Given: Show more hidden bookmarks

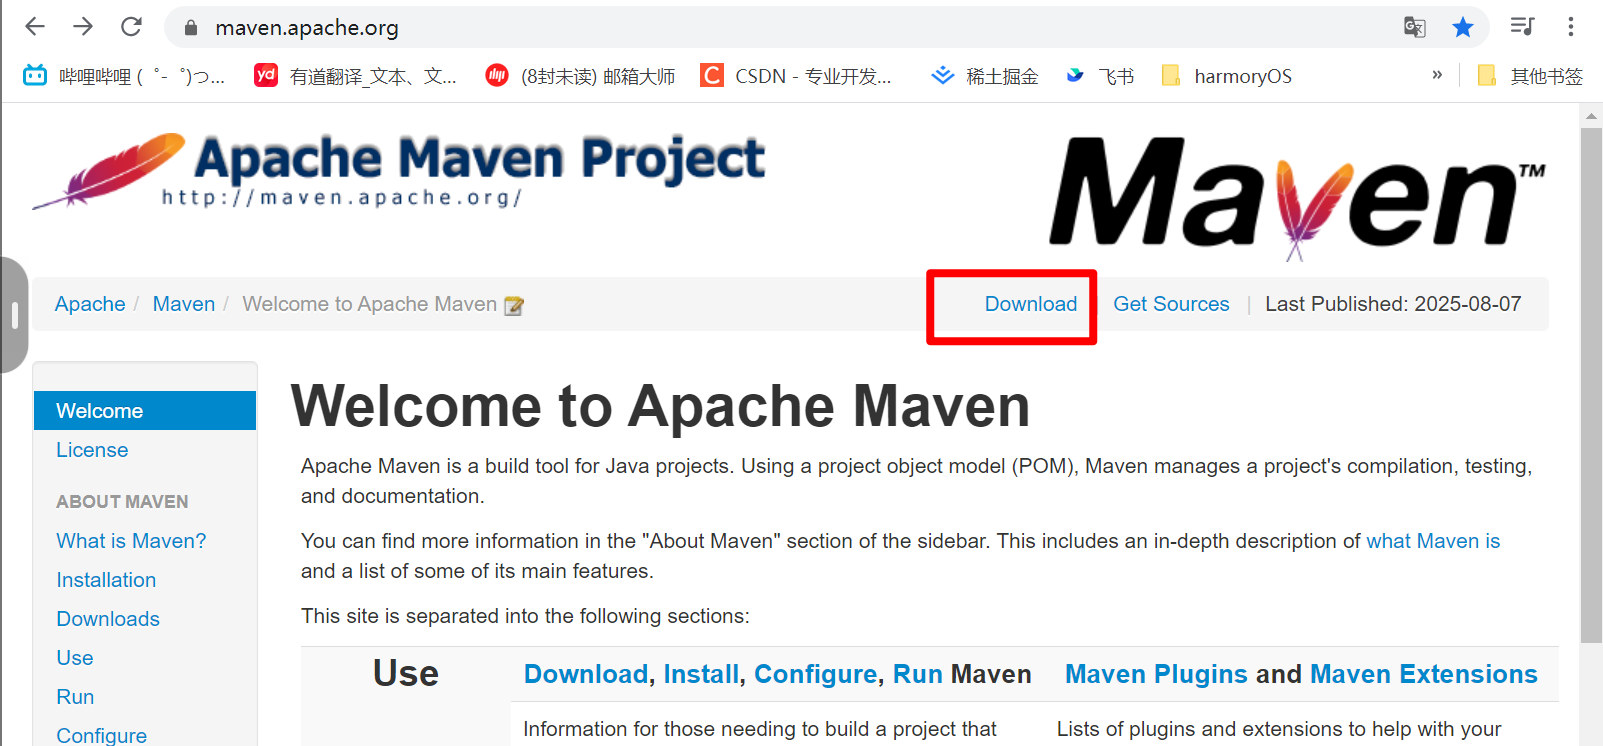Looking at the screenshot, I should tap(1437, 75).
